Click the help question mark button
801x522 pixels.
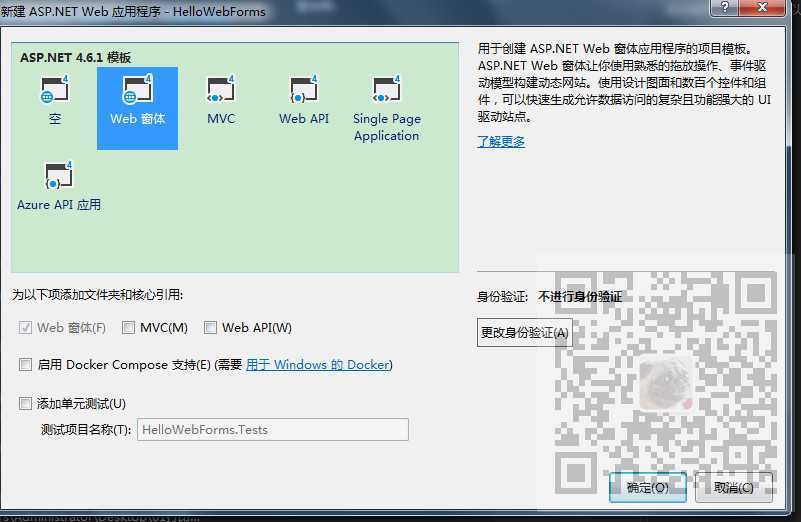724,8
